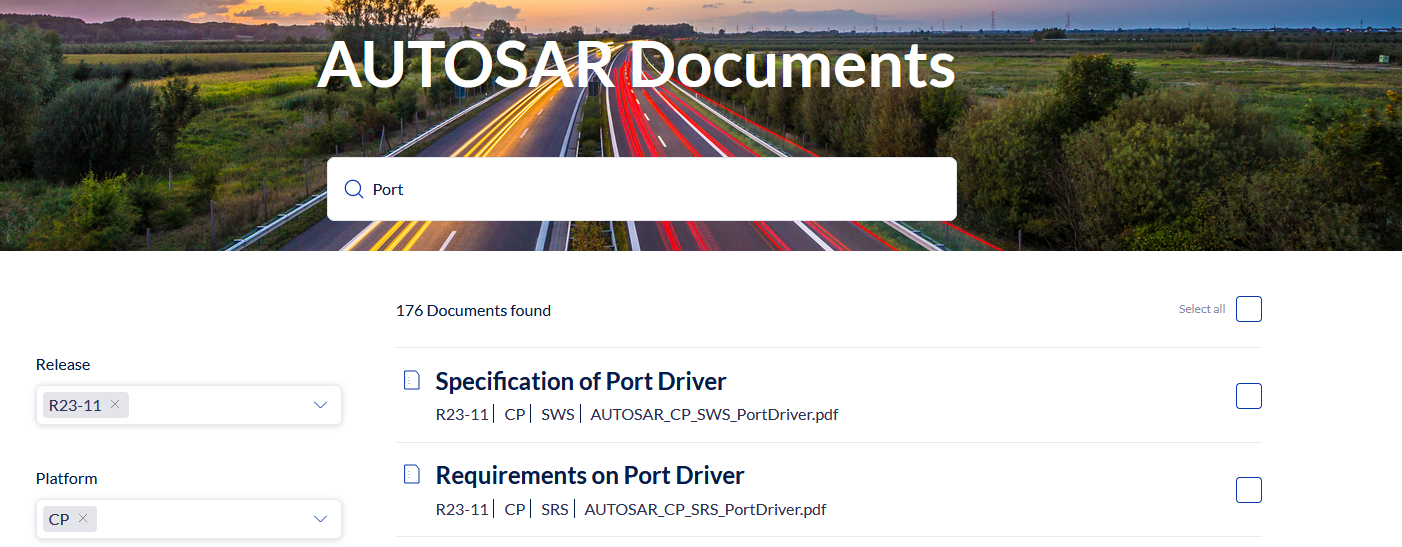Remove the R23-11 release filter tag

115,404
